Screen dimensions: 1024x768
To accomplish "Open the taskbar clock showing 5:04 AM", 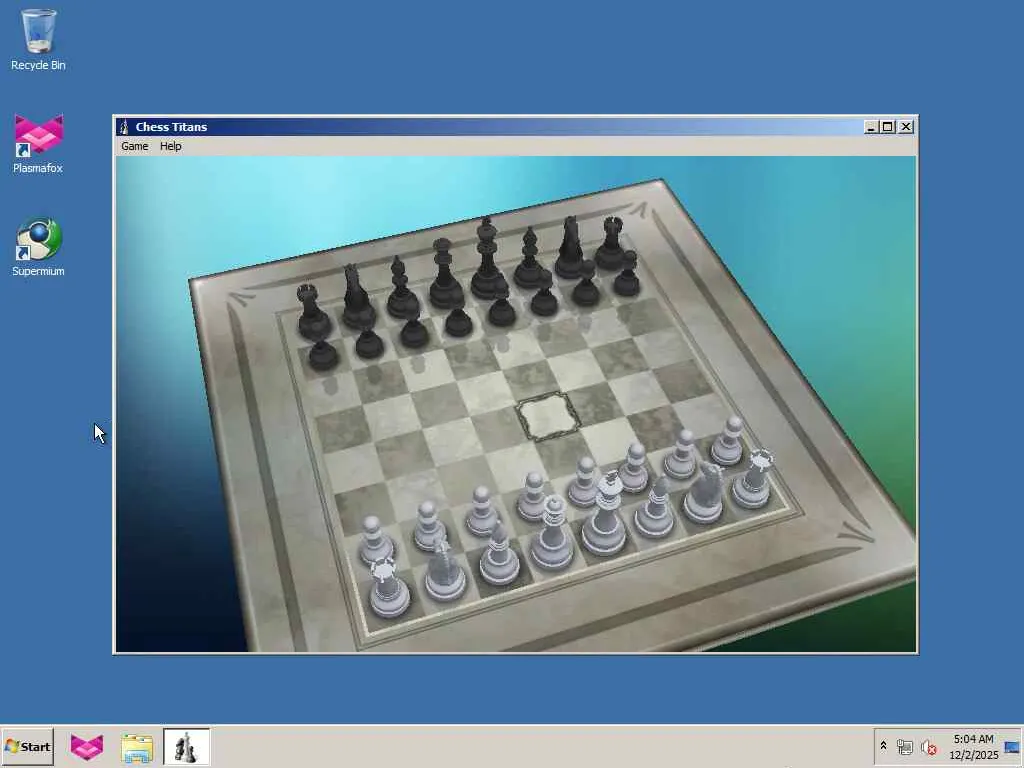I will 974,746.
